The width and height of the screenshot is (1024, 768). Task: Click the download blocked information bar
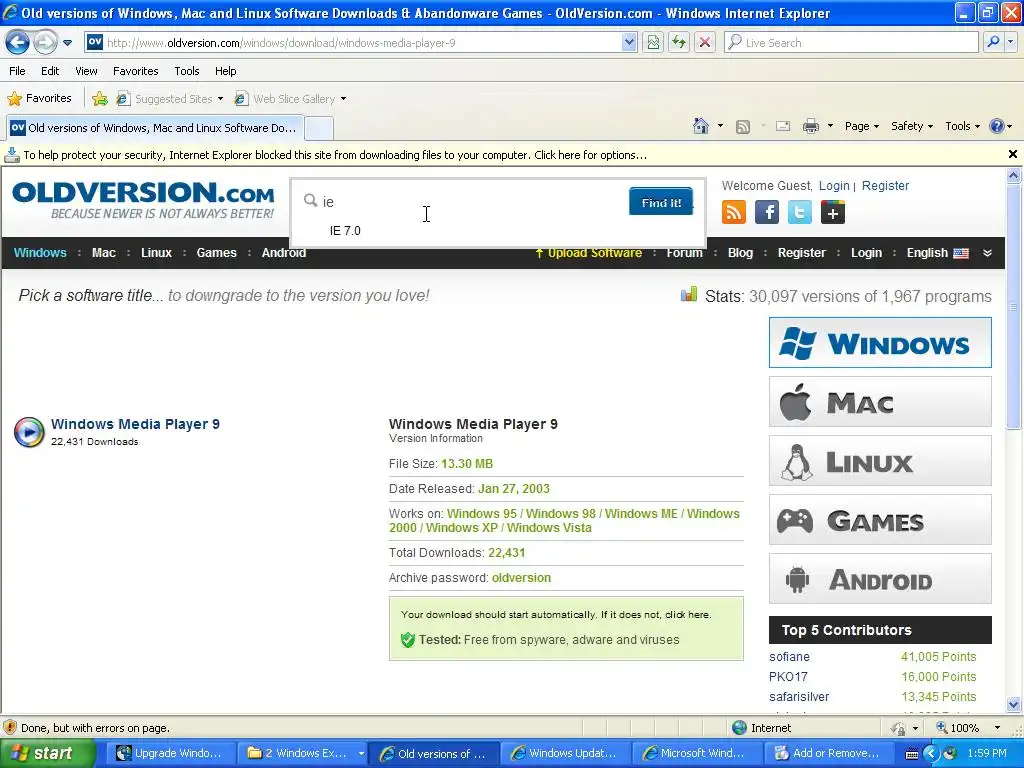click(503, 155)
